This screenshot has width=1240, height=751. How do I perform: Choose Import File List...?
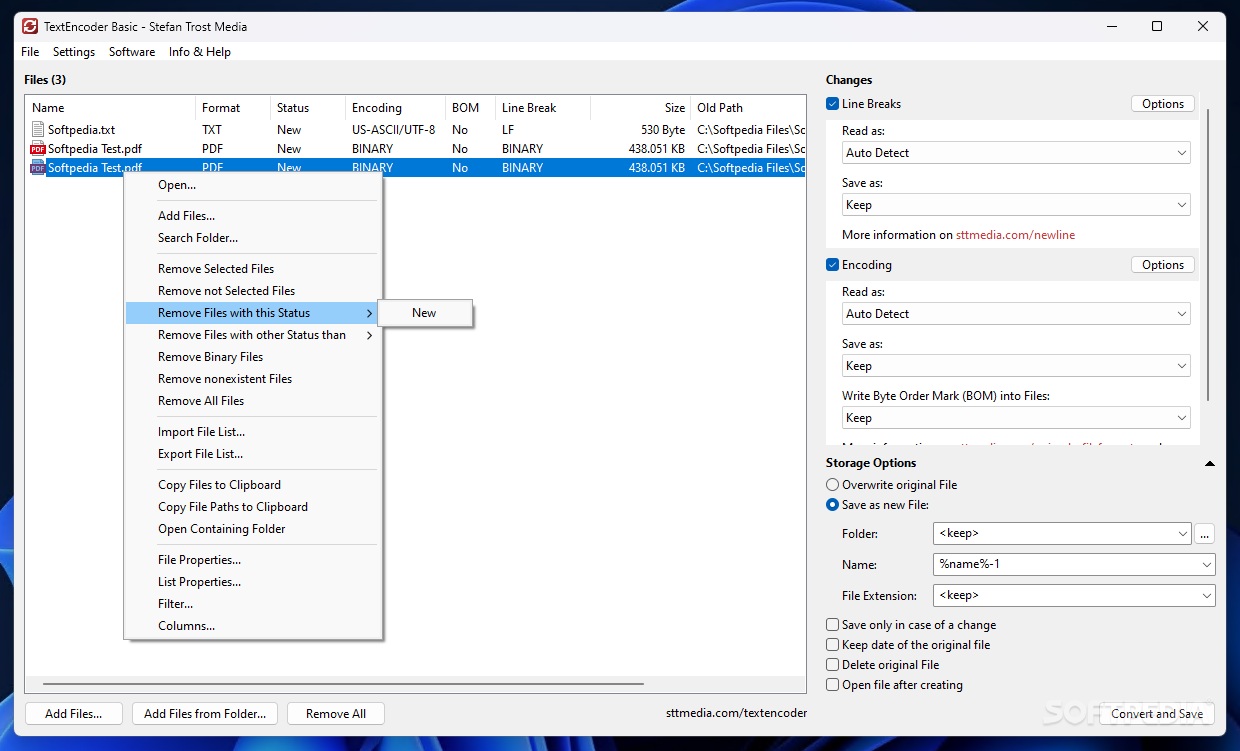pos(252,432)
